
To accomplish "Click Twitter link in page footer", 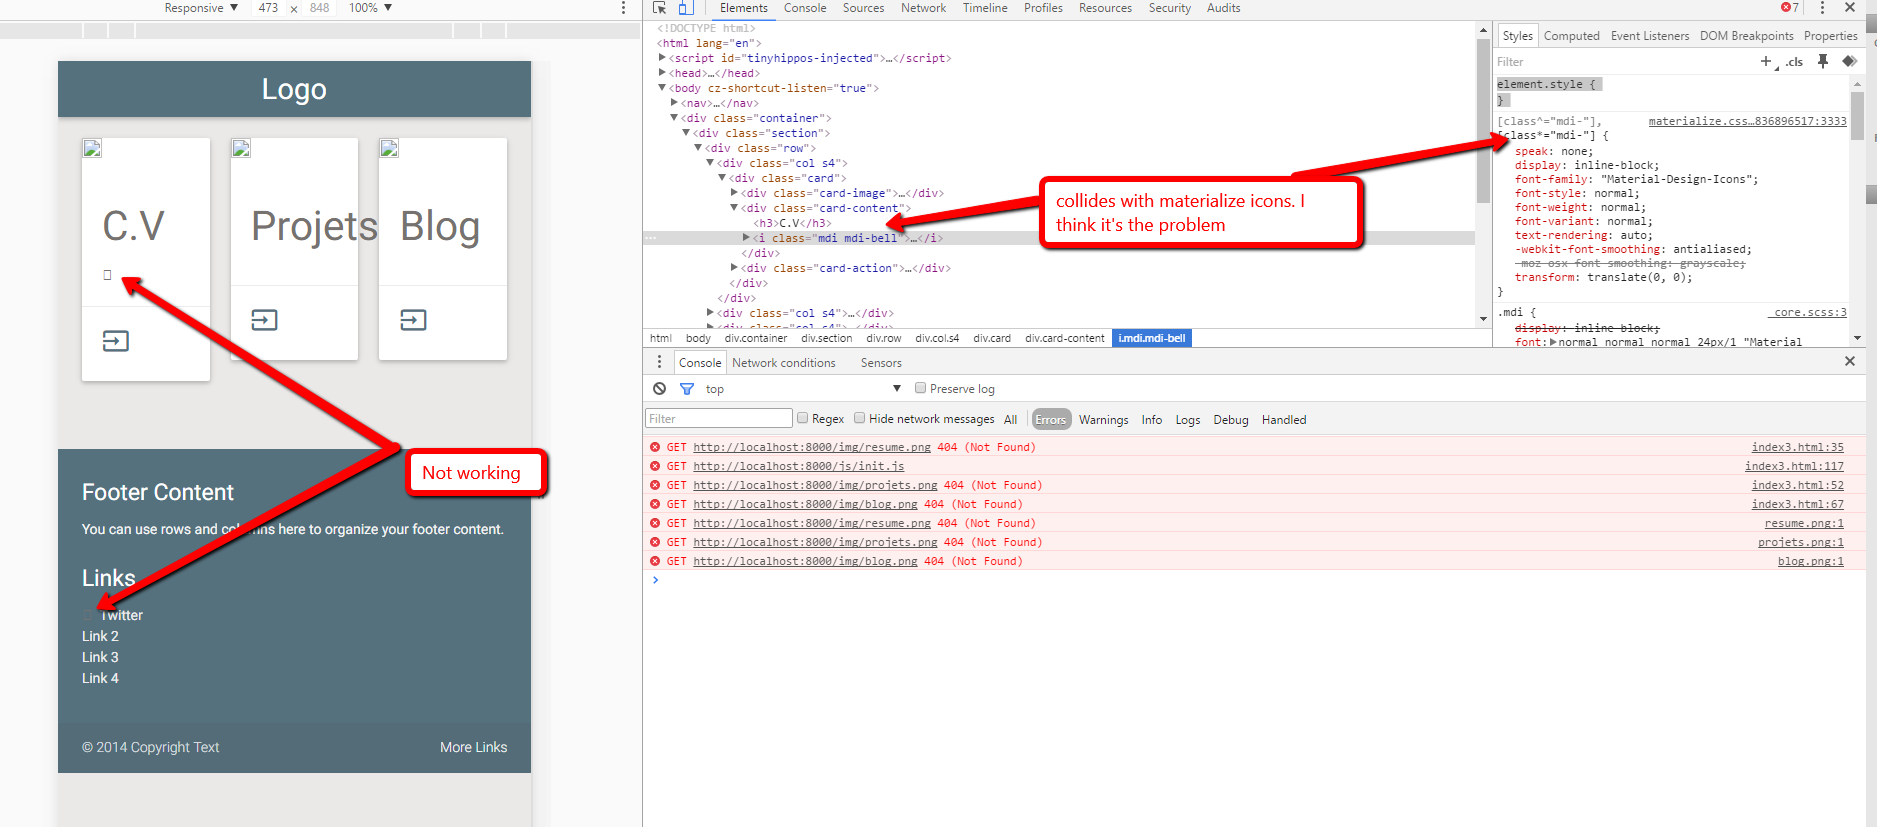I will (122, 615).
